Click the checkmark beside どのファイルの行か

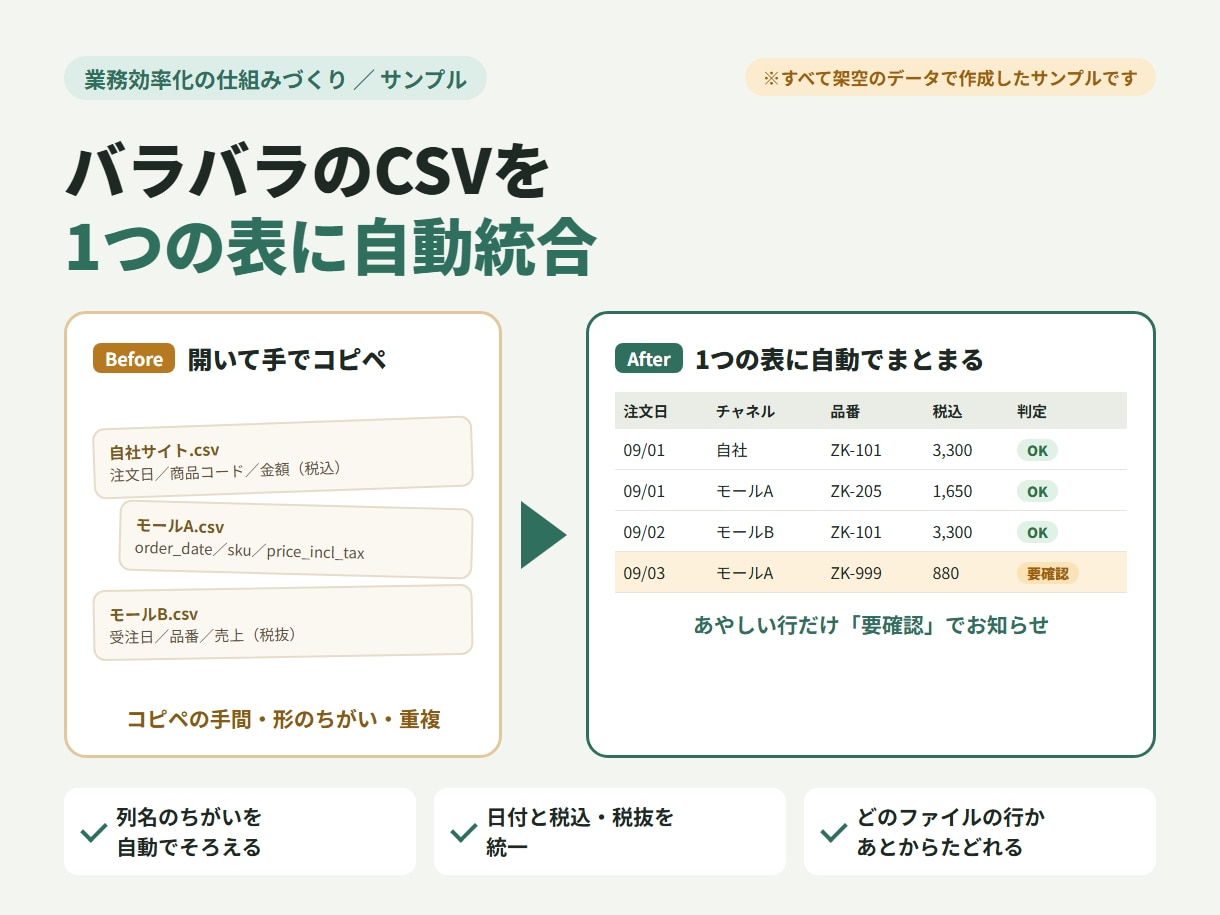pos(834,832)
